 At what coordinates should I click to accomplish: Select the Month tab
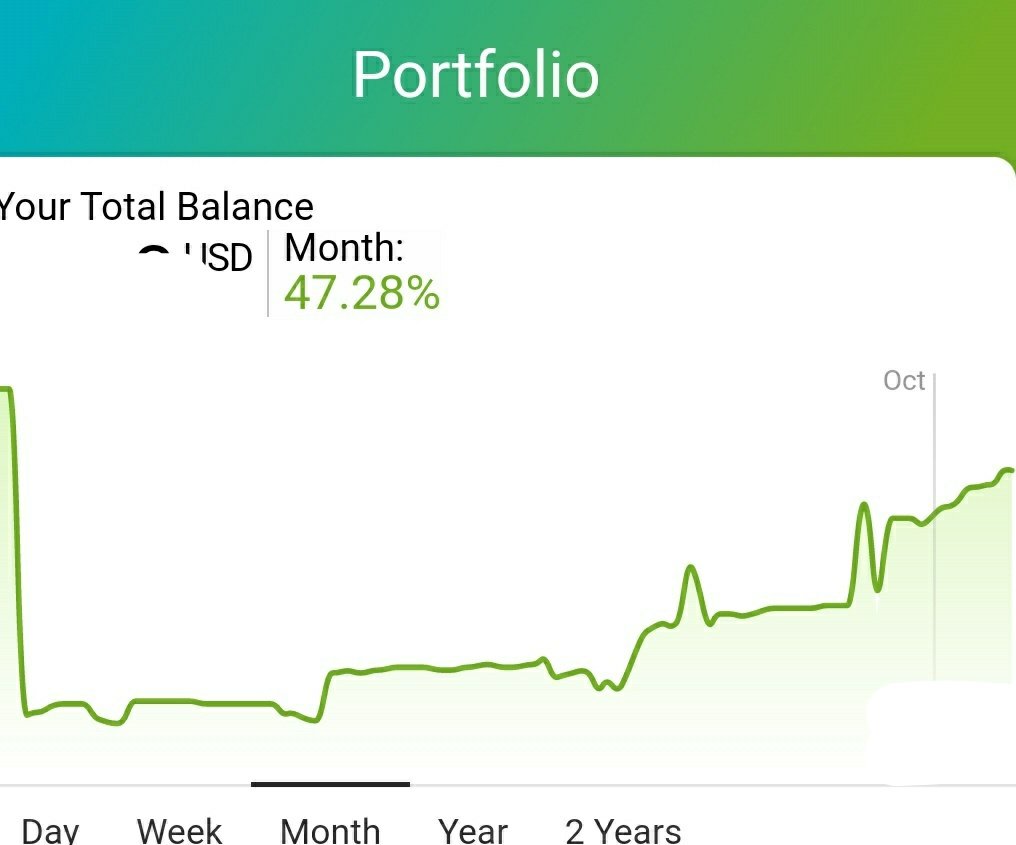coord(330,830)
